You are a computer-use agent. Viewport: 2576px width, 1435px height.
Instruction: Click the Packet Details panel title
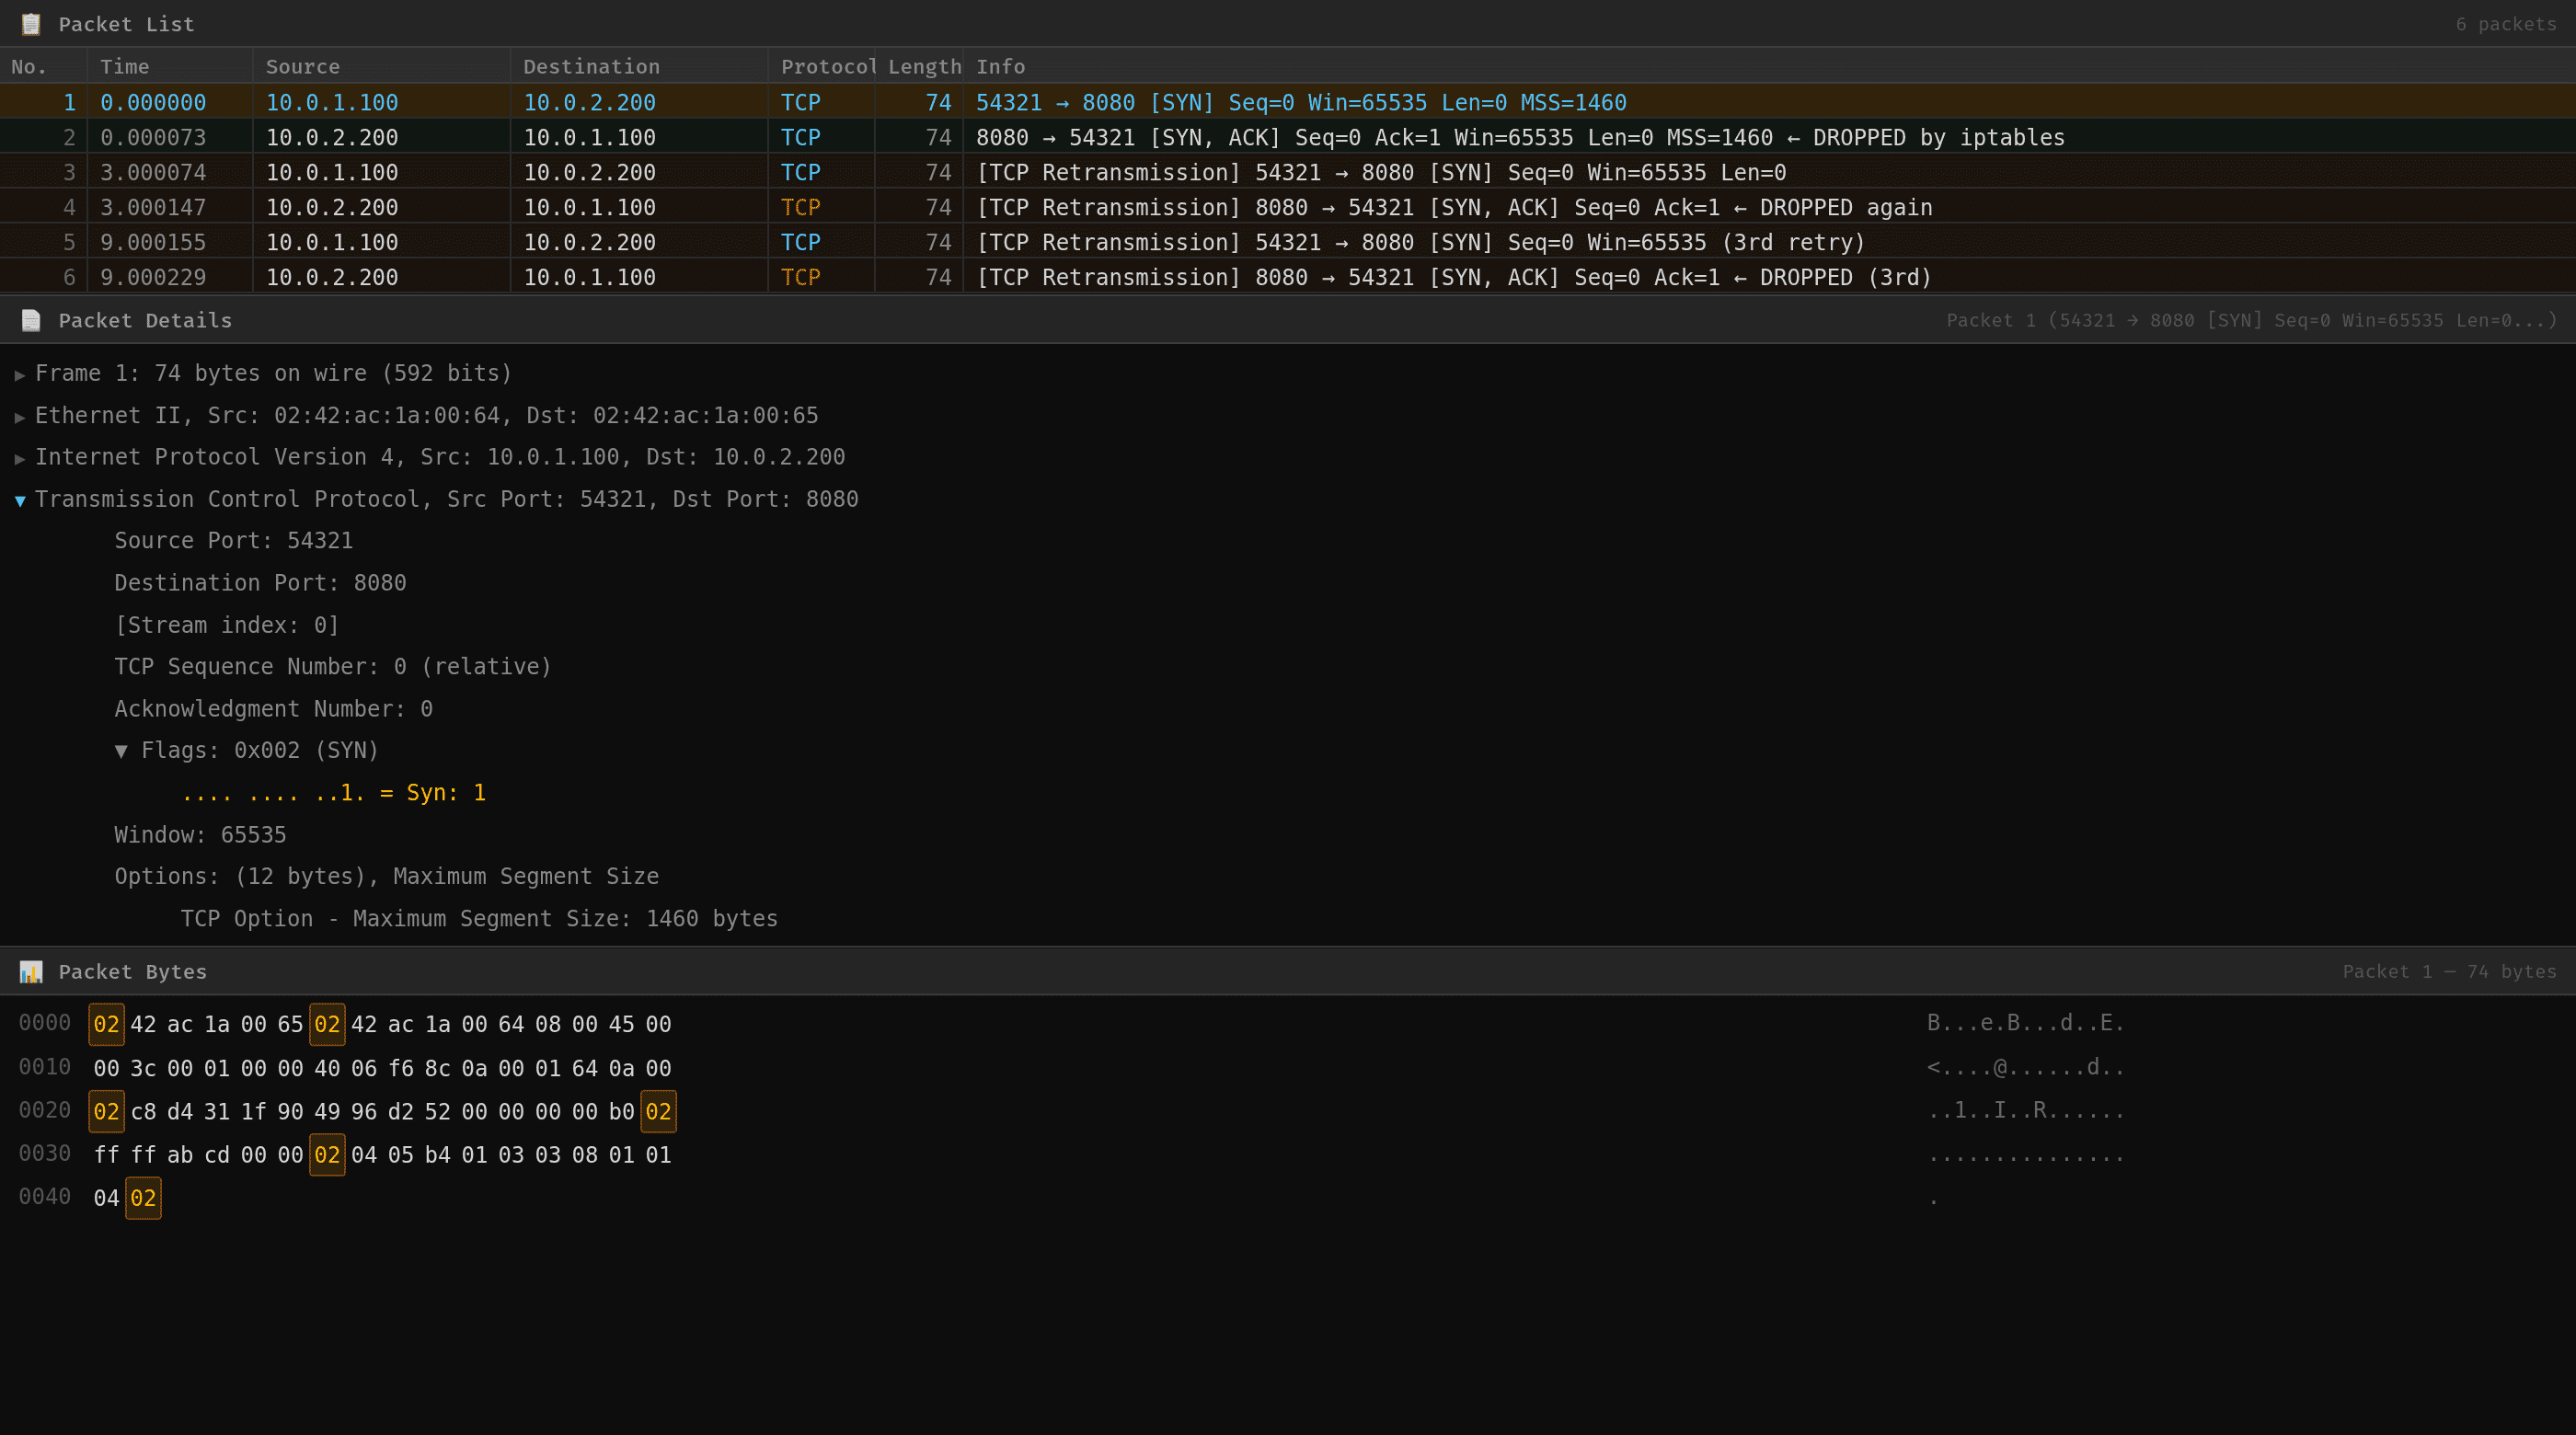click(145, 320)
